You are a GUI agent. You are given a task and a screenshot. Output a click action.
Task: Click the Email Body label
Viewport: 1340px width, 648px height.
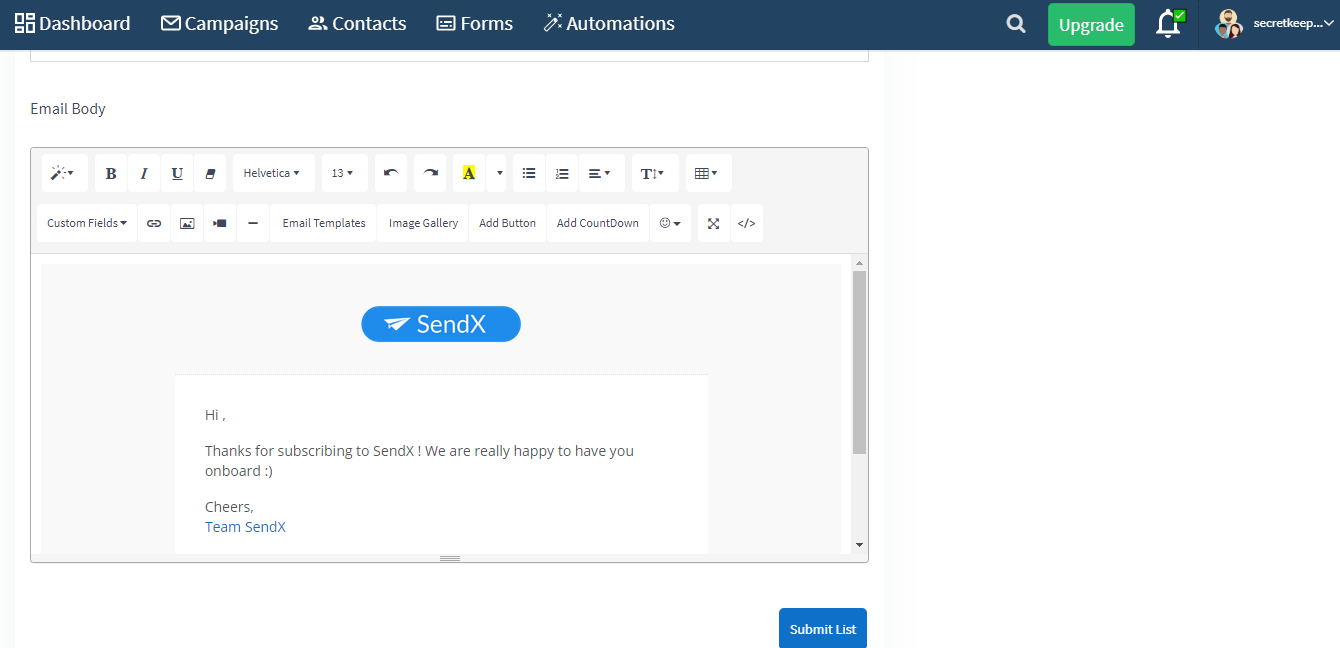[68, 108]
